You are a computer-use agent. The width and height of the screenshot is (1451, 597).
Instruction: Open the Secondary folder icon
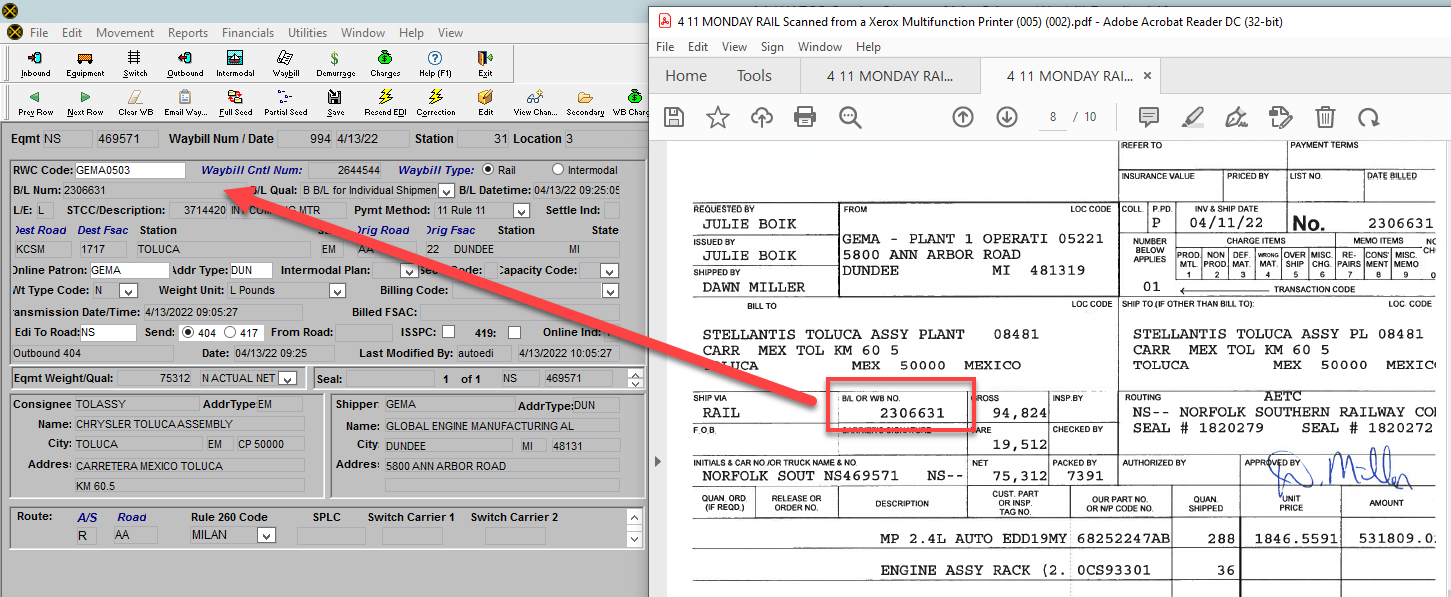585,103
